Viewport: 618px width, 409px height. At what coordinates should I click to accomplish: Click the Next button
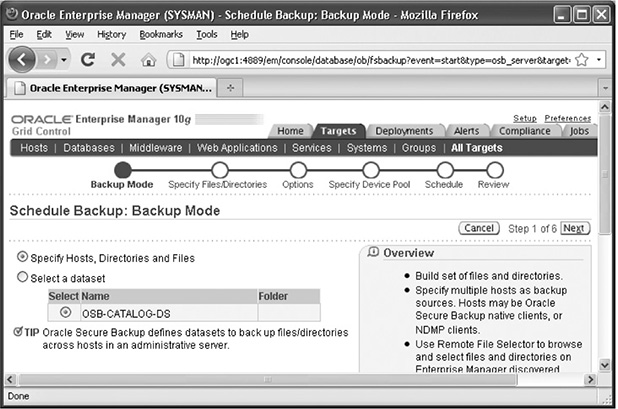[x=575, y=228]
